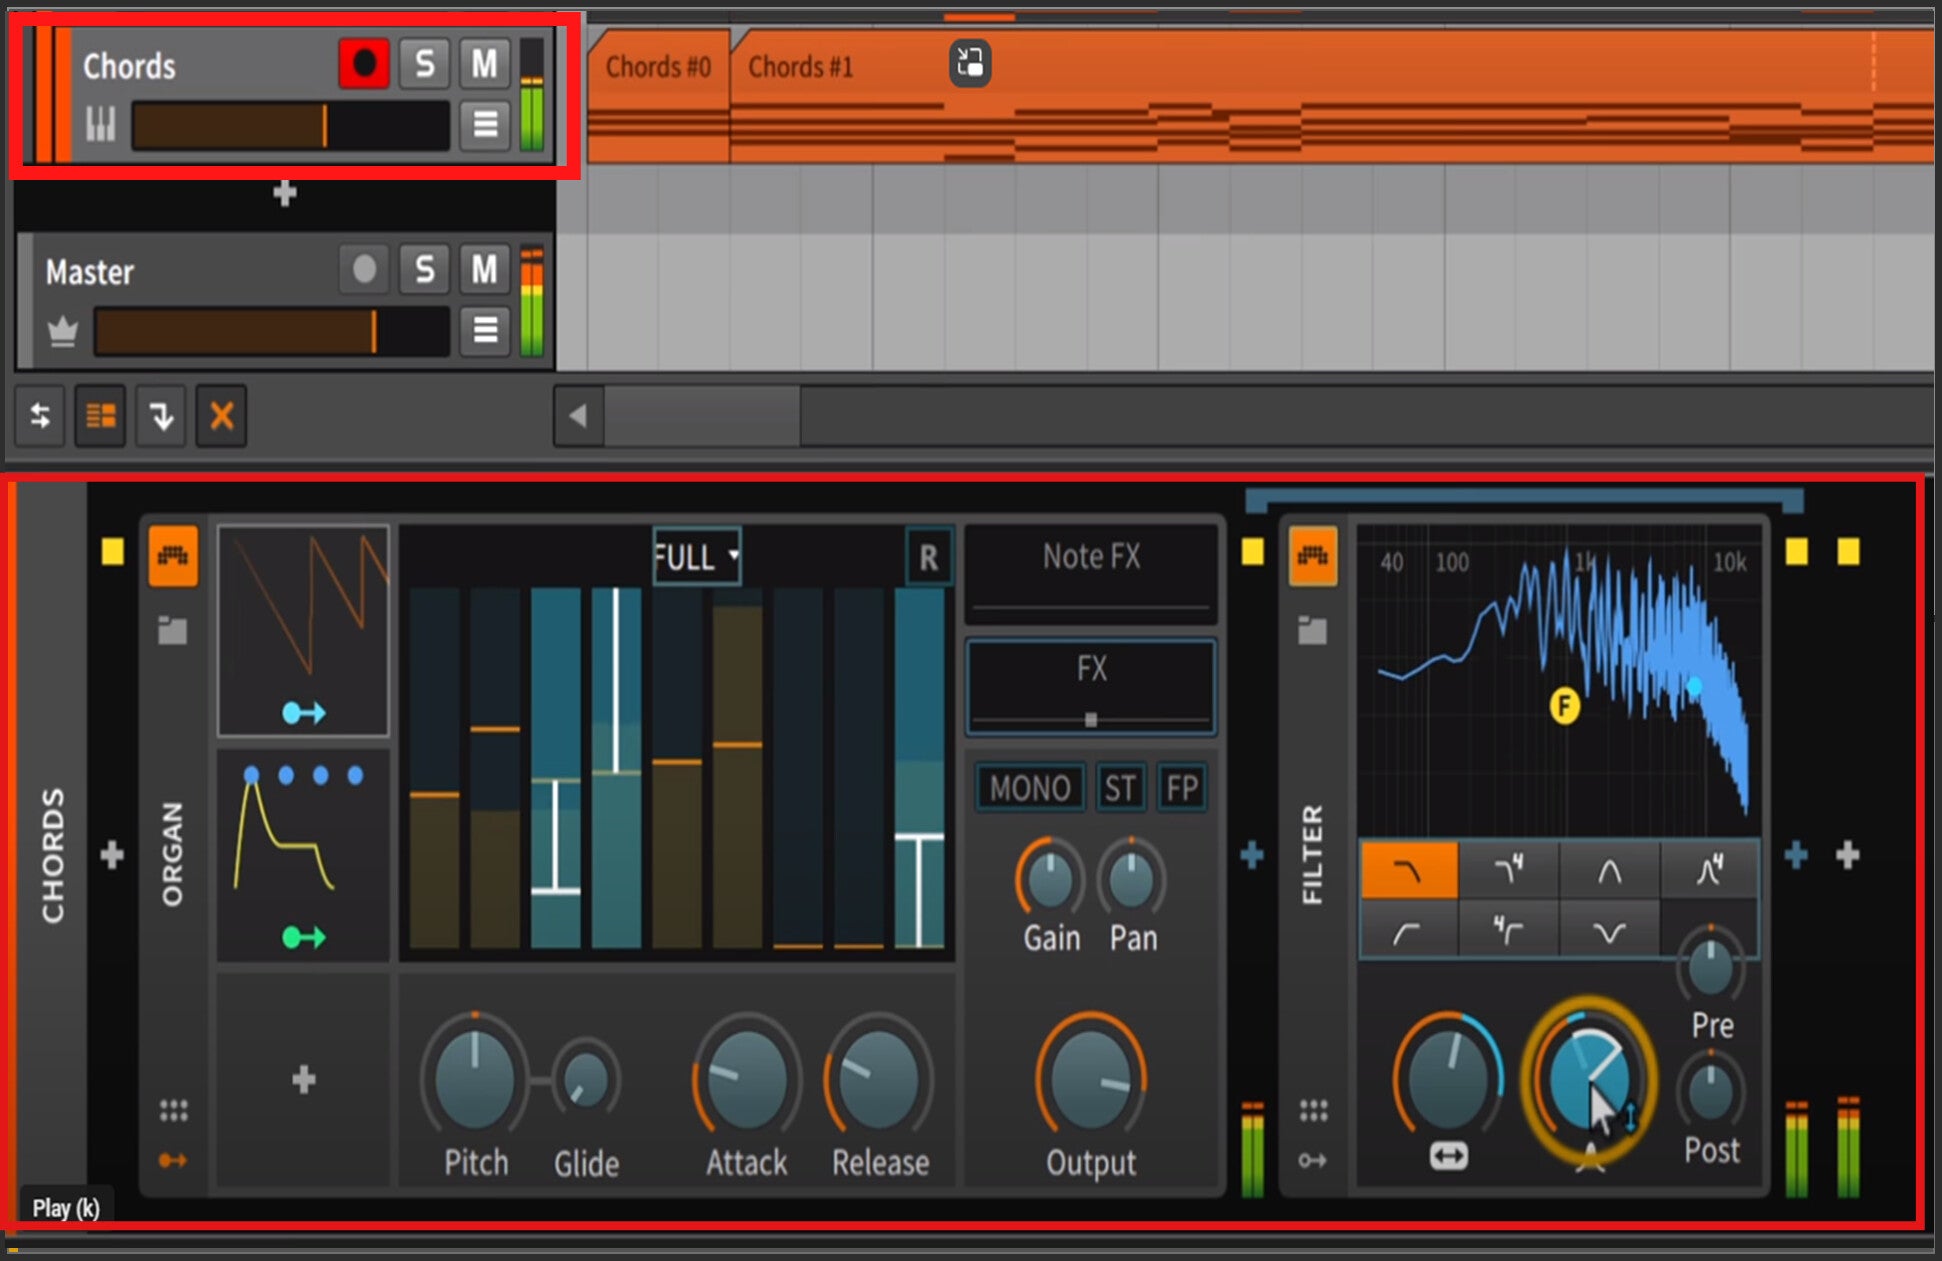This screenshot has width=1942, height=1261.
Task: Click the Filter device power icon
Action: pyautogui.click(x=1313, y=556)
